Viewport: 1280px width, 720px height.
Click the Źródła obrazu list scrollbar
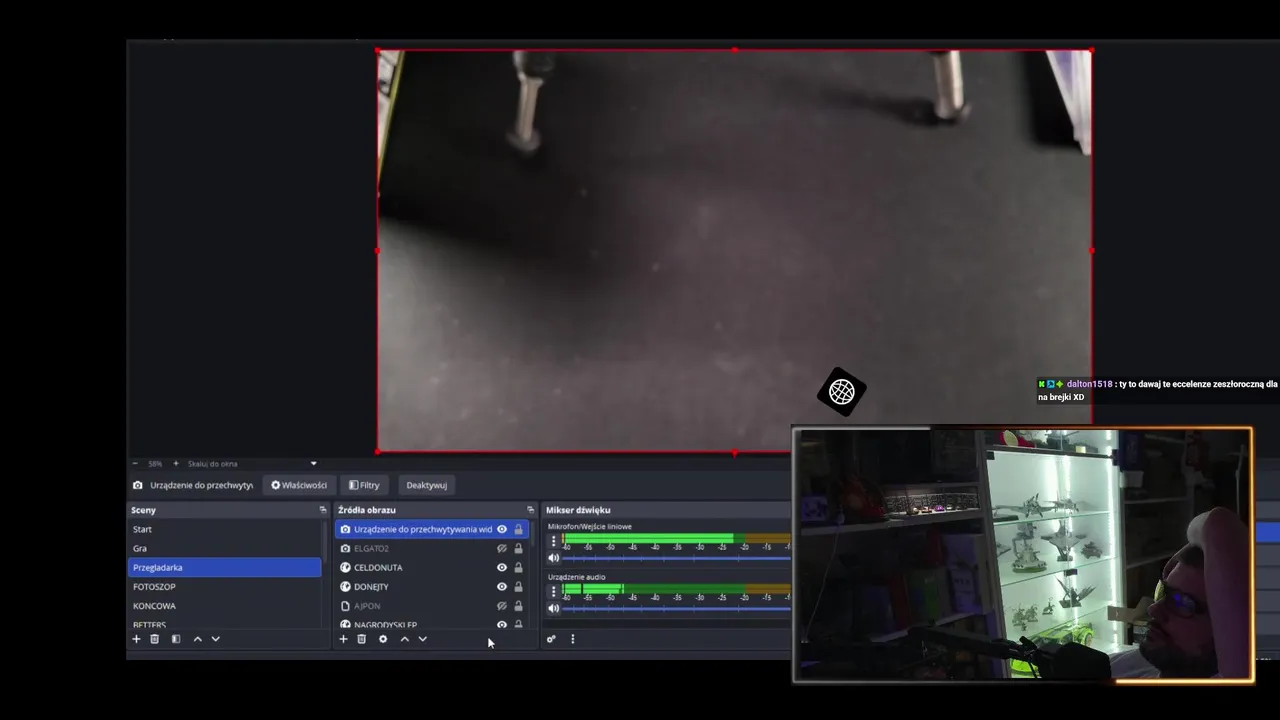531,535
